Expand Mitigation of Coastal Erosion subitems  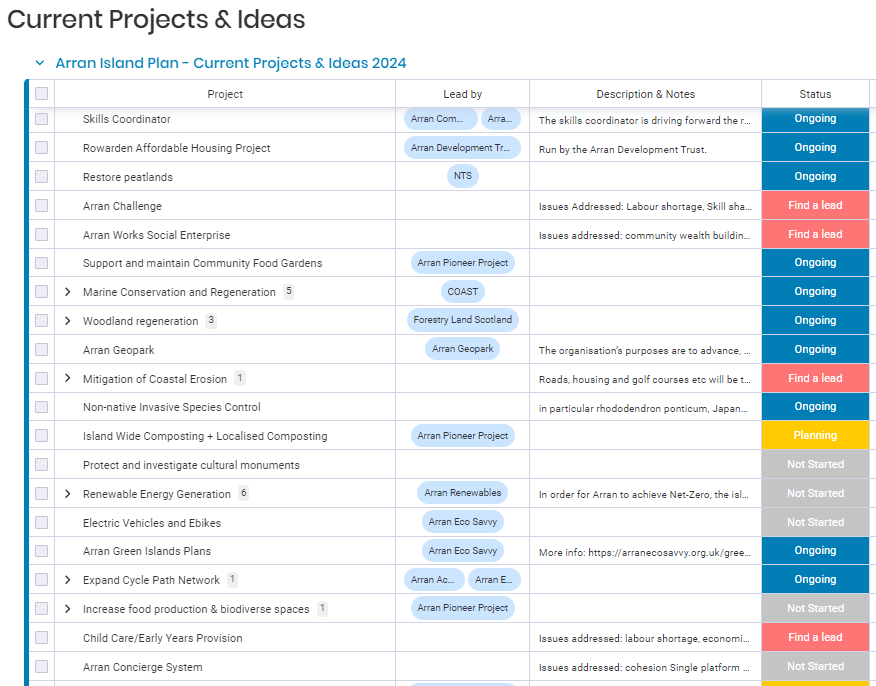68,379
